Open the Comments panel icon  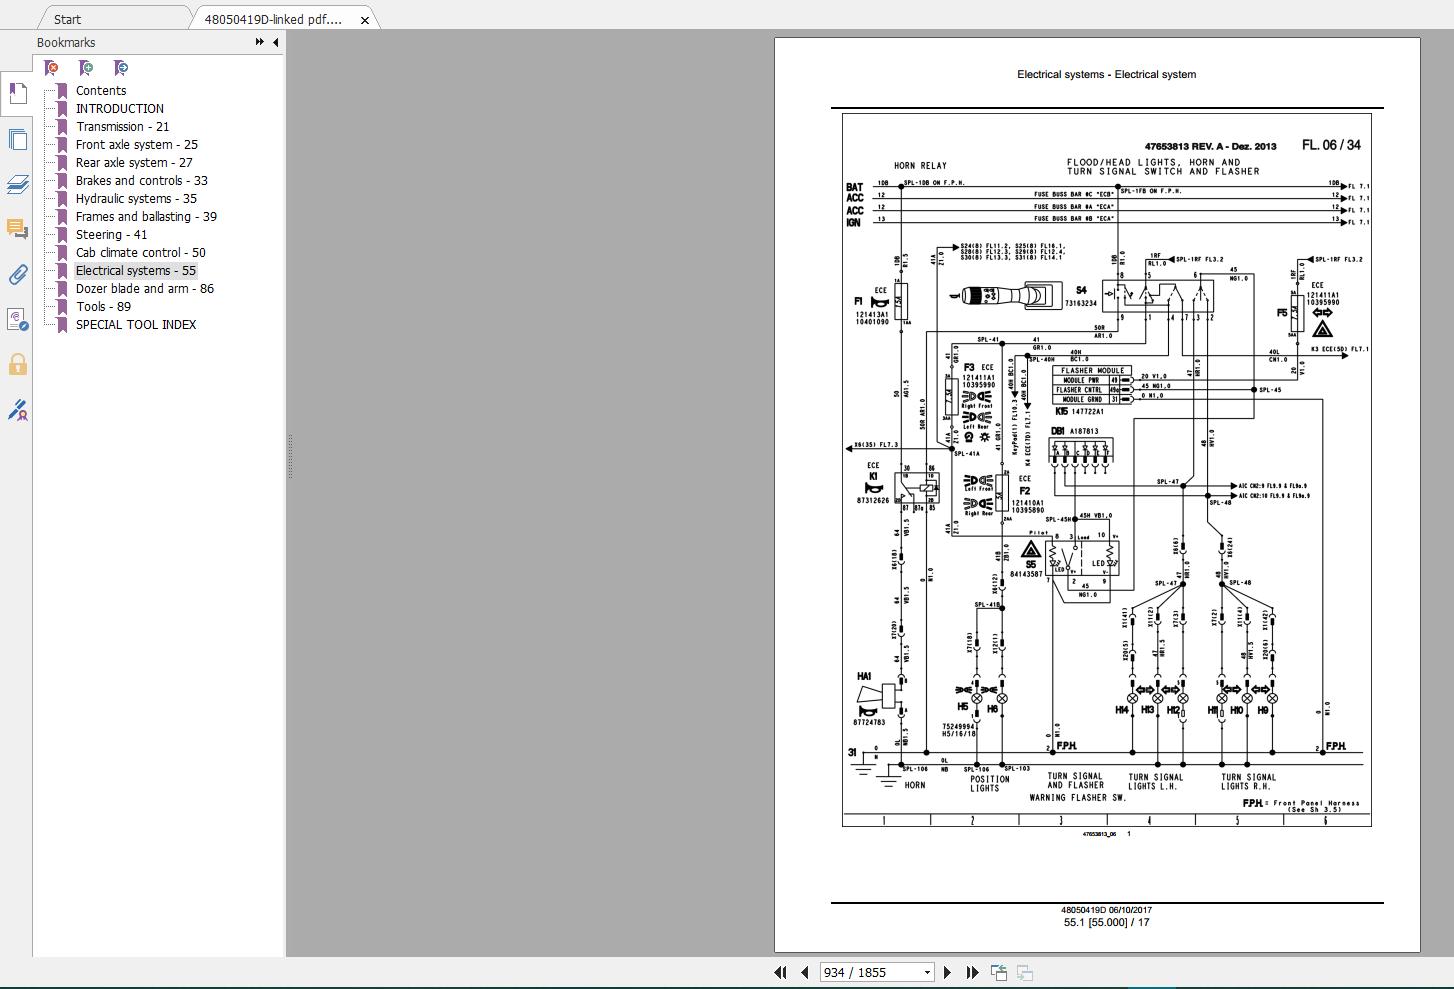pos(17,229)
